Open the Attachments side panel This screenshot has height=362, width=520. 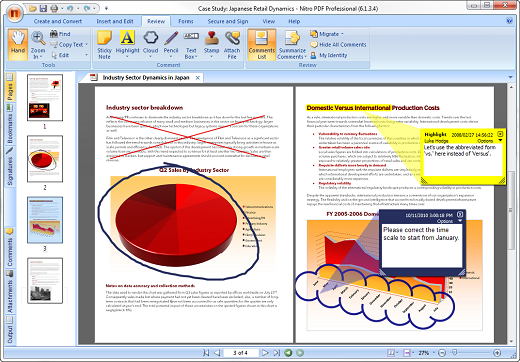pyautogui.click(x=10, y=292)
